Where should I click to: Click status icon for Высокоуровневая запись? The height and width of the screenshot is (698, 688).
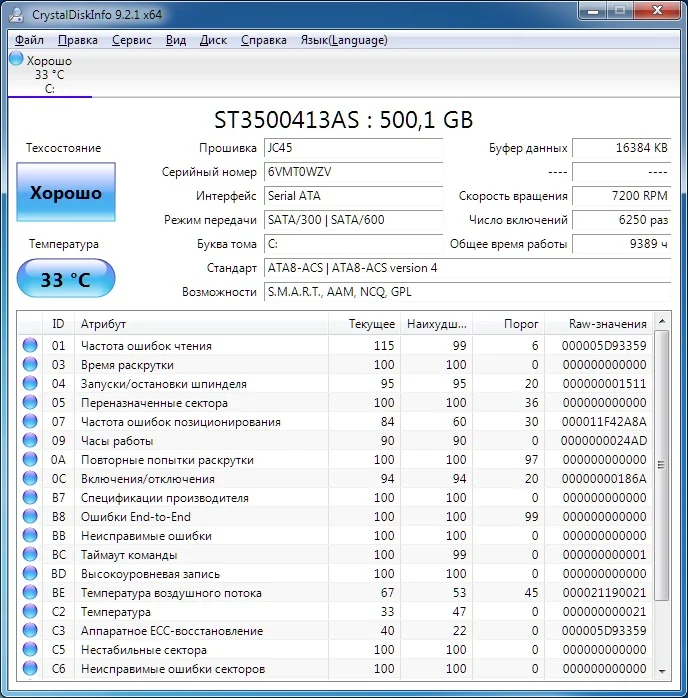click(x=30, y=573)
